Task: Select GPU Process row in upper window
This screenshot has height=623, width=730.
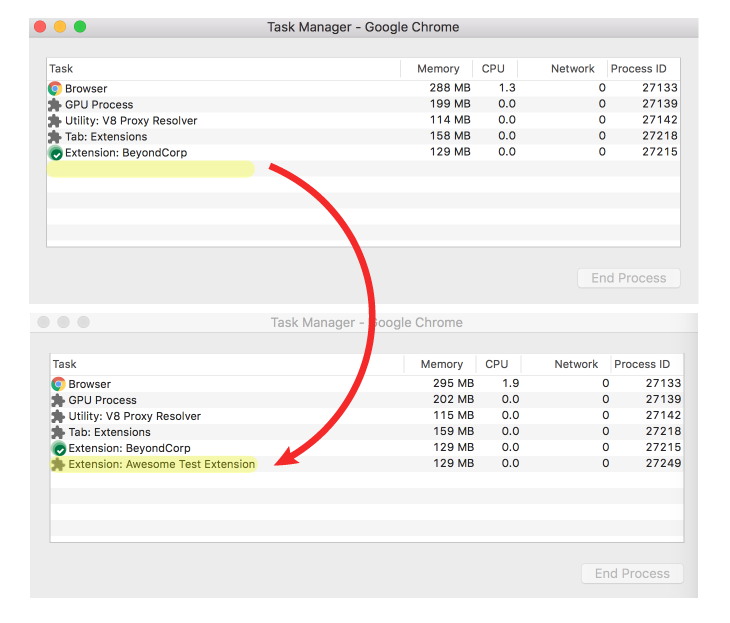Action: [x=363, y=104]
